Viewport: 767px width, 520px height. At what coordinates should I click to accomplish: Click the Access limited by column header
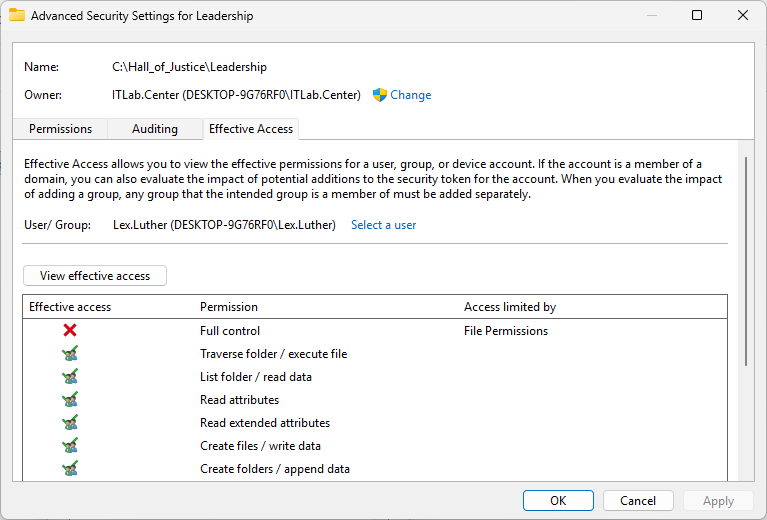pyautogui.click(x=509, y=307)
